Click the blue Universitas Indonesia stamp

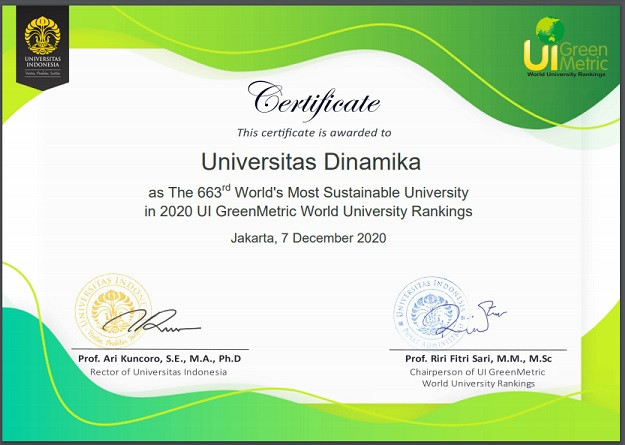tap(432, 312)
